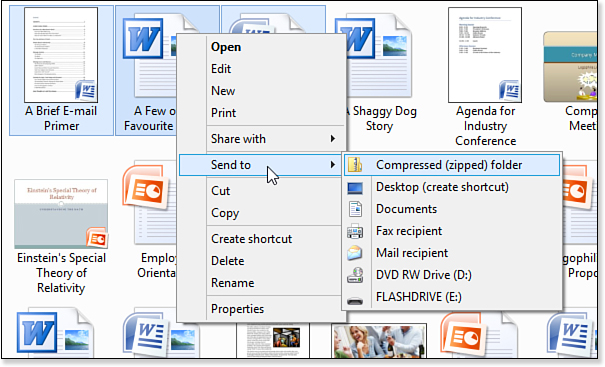Select the A Shaggy Dog Story Word icon
605x367 pixels.
[379, 56]
